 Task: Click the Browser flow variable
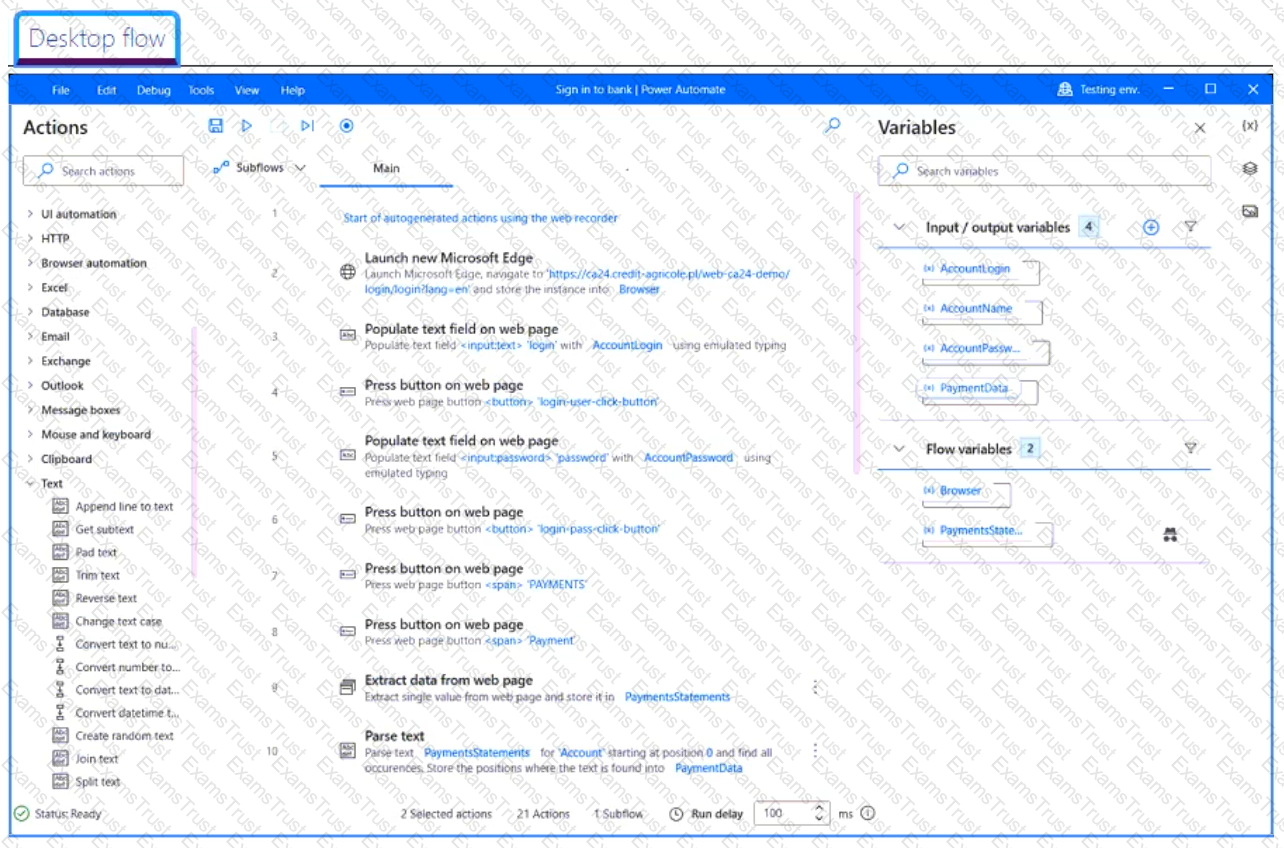[x=960, y=491]
